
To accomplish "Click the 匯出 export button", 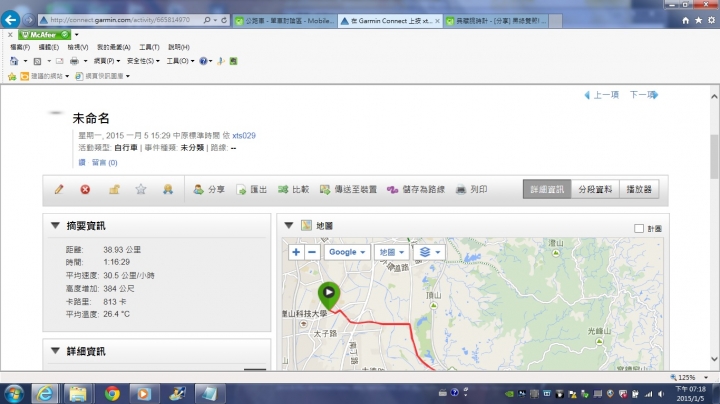I will pos(251,189).
